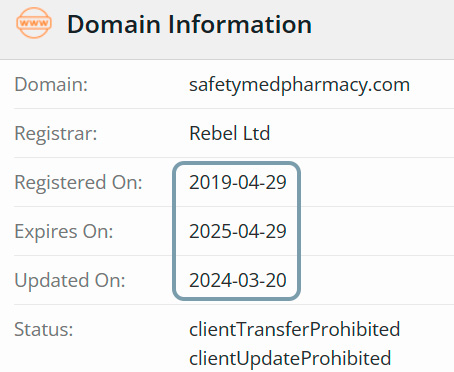Click the word Information in the header title
The width and height of the screenshot is (454, 372).
tap(240, 24)
